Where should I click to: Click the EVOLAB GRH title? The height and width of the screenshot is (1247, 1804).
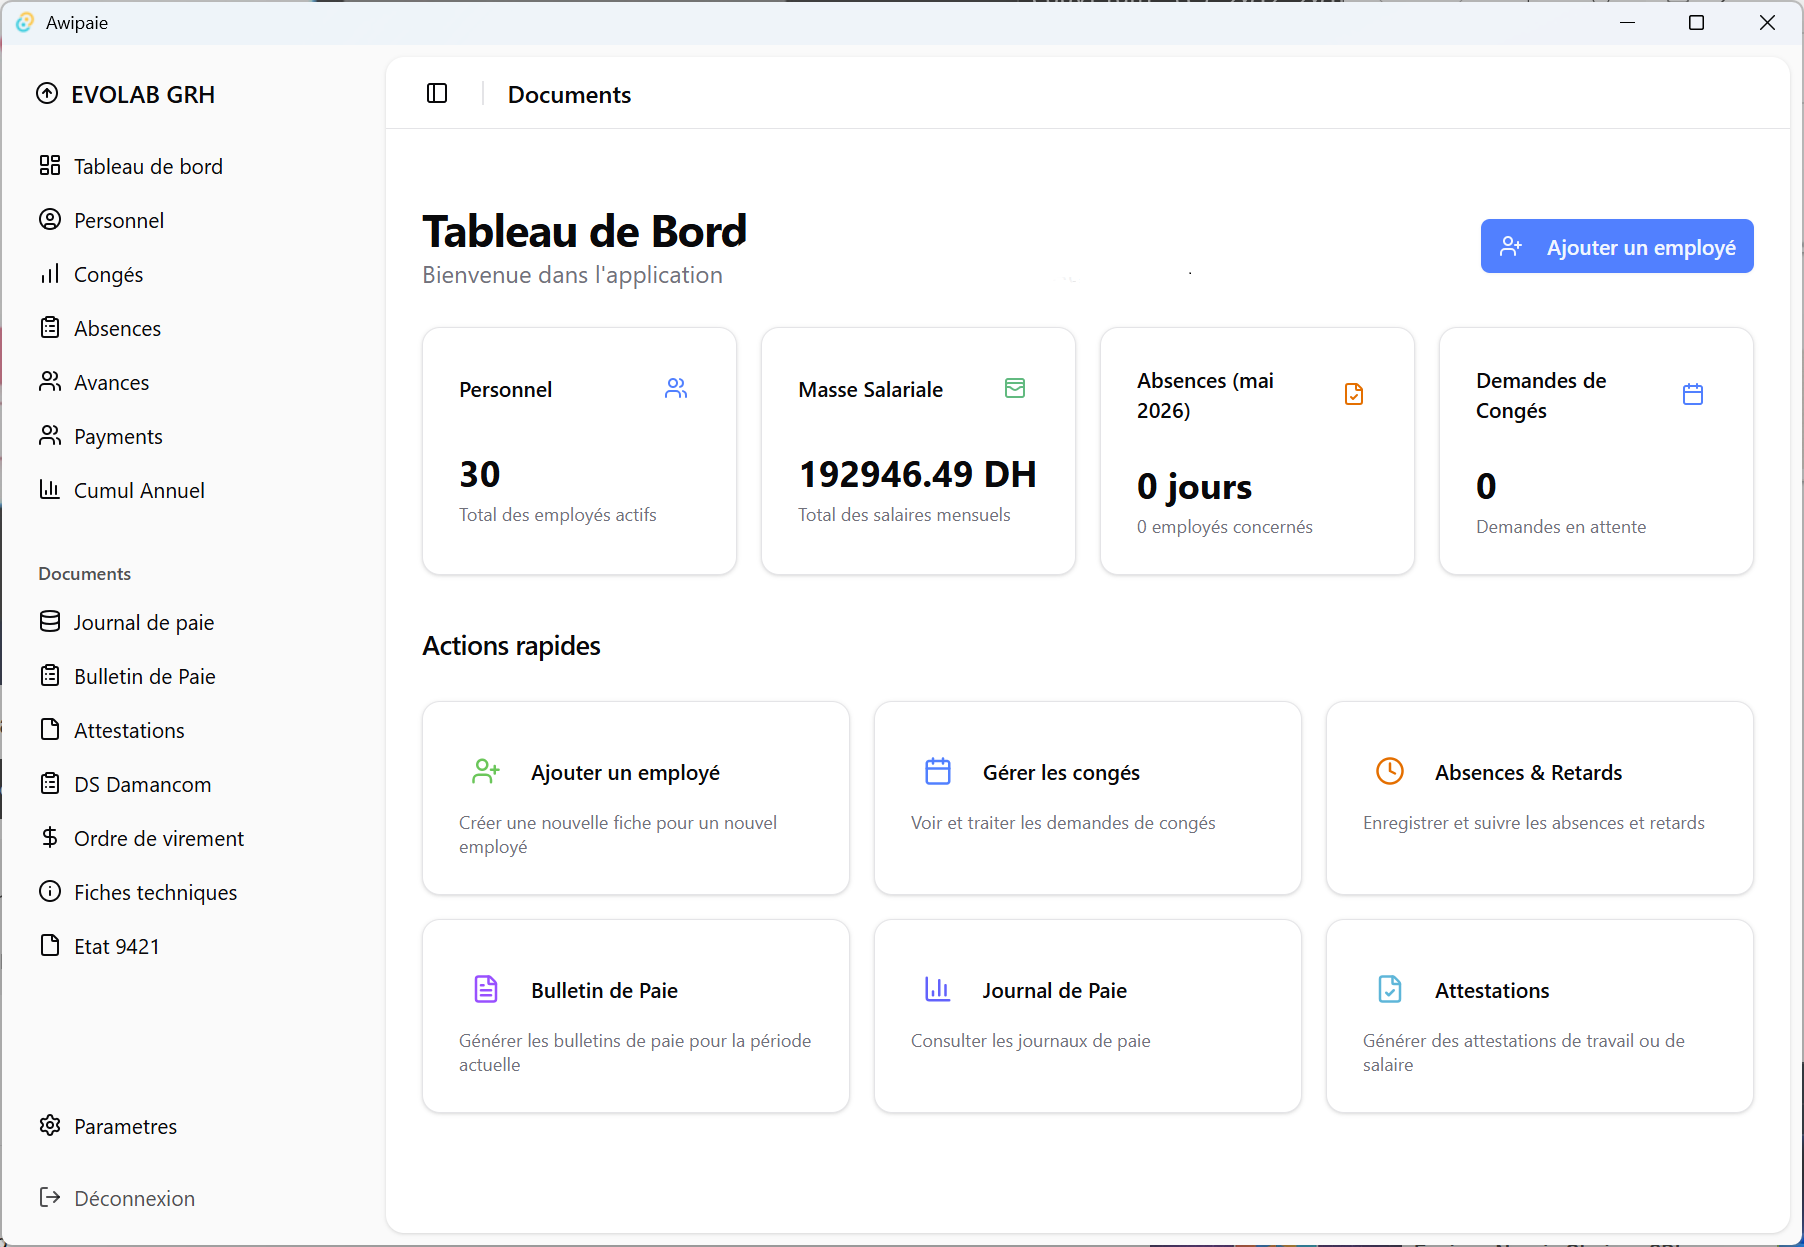[x=143, y=95]
